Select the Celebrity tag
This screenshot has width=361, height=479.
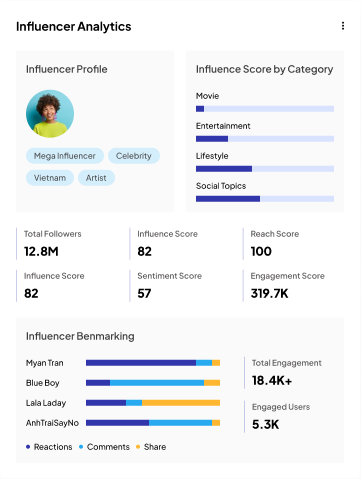pyautogui.click(x=134, y=156)
